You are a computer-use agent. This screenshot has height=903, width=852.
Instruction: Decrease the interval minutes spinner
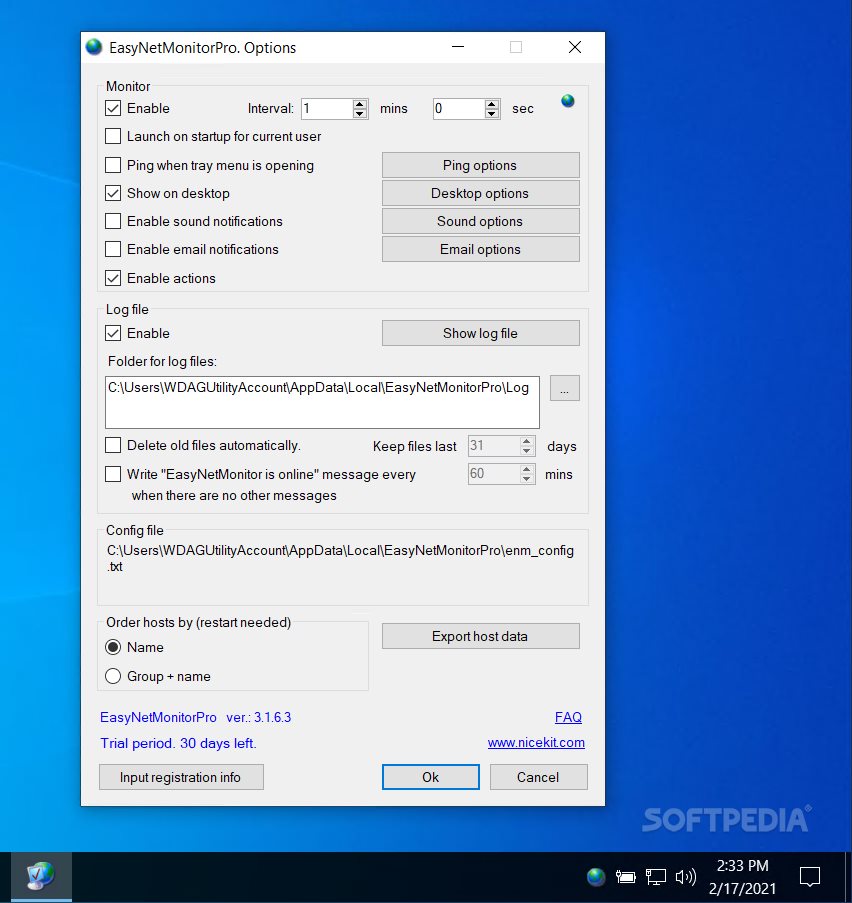coord(360,113)
